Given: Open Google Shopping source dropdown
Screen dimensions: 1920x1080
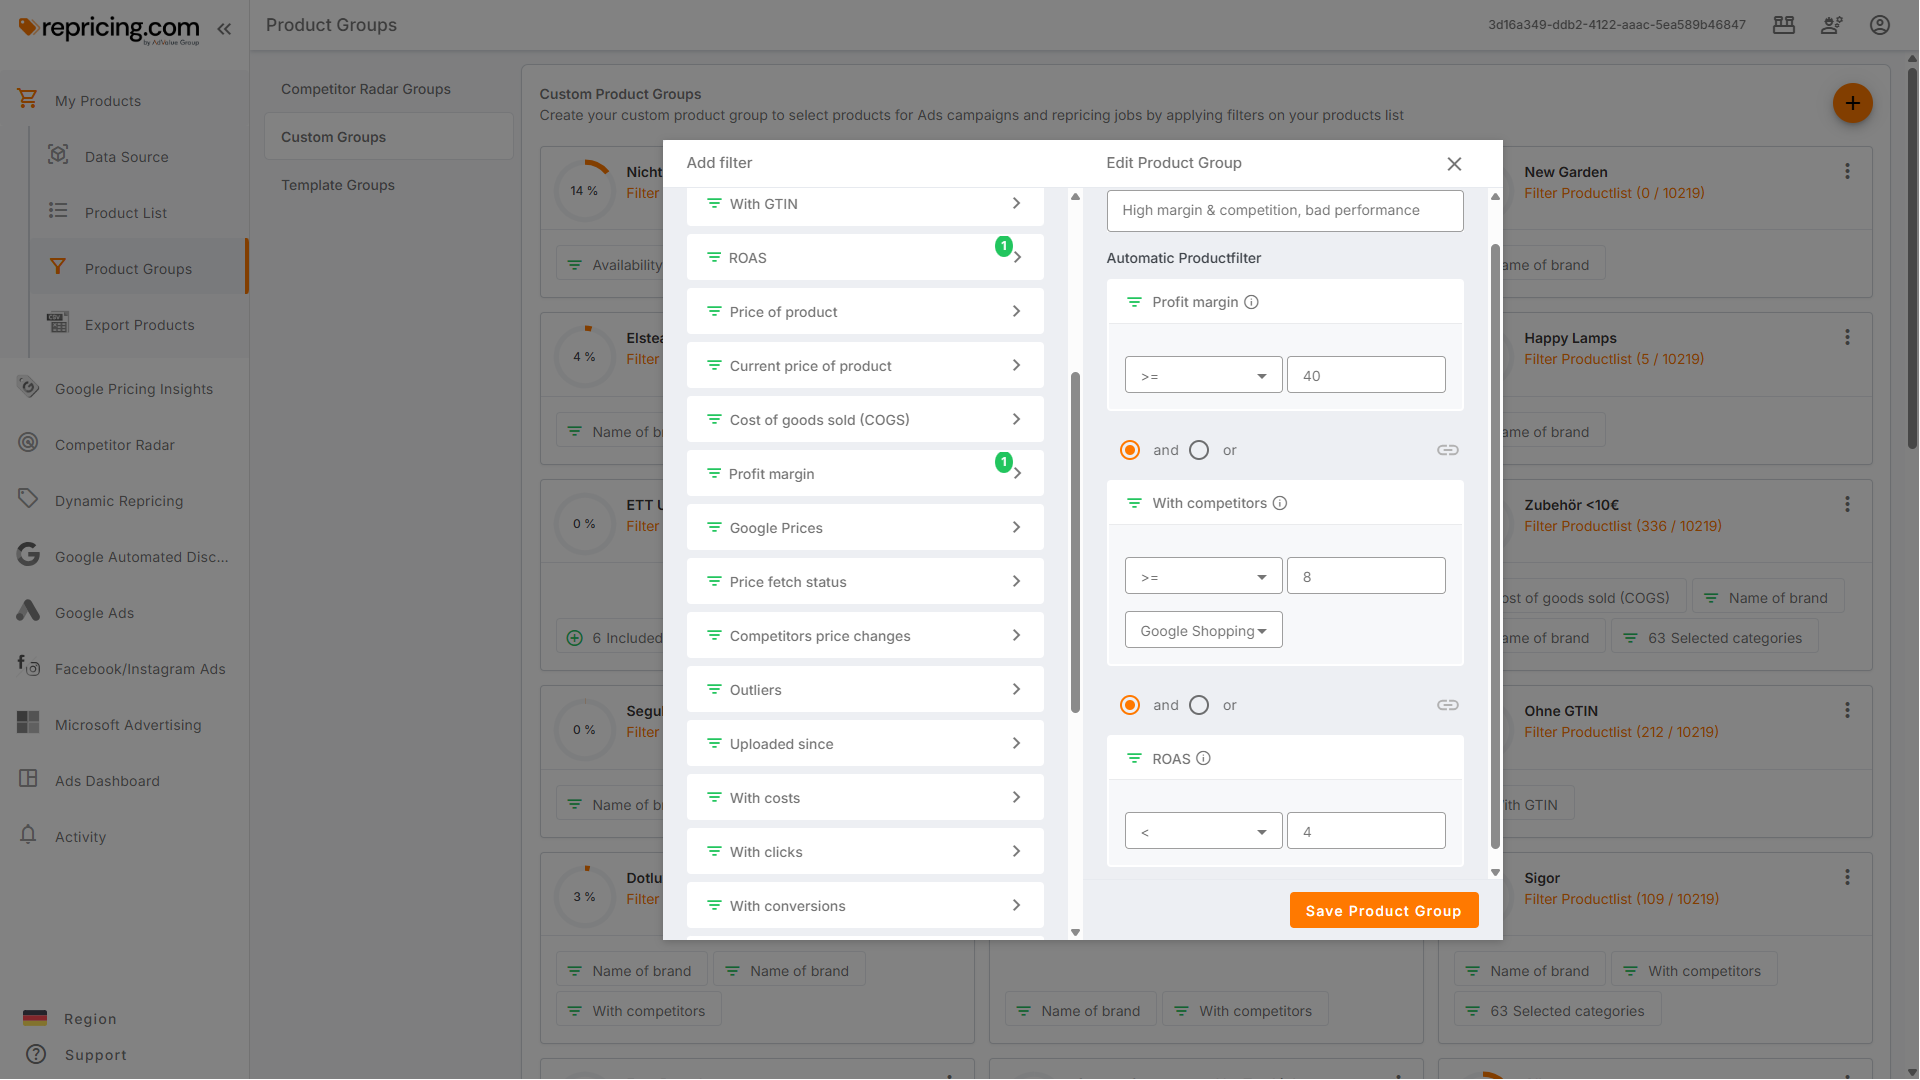Looking at the screenshot, I should coord(1203,630).
